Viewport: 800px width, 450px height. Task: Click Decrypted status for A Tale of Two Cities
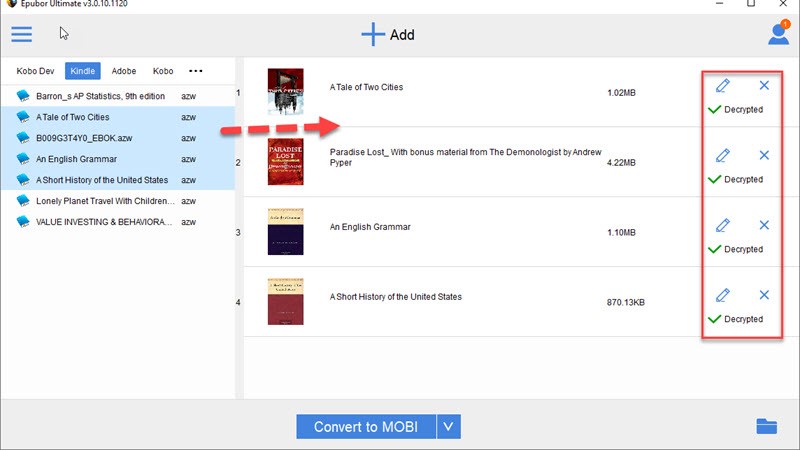point(736,109)
